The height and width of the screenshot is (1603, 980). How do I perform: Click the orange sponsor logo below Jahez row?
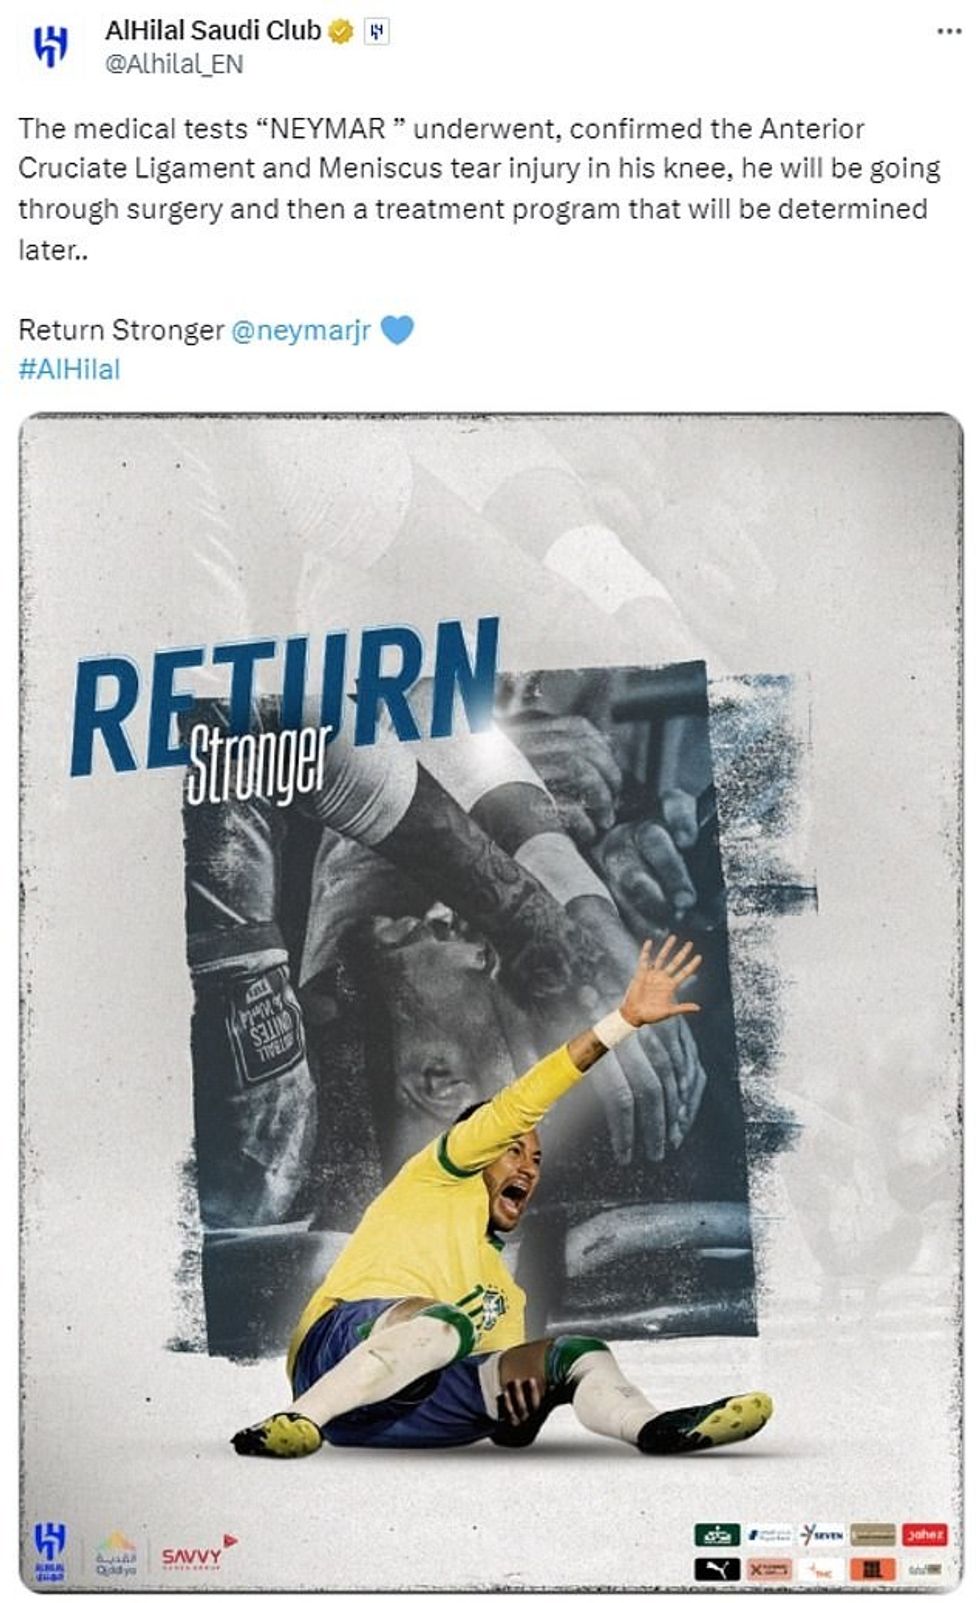point(872,1569)
